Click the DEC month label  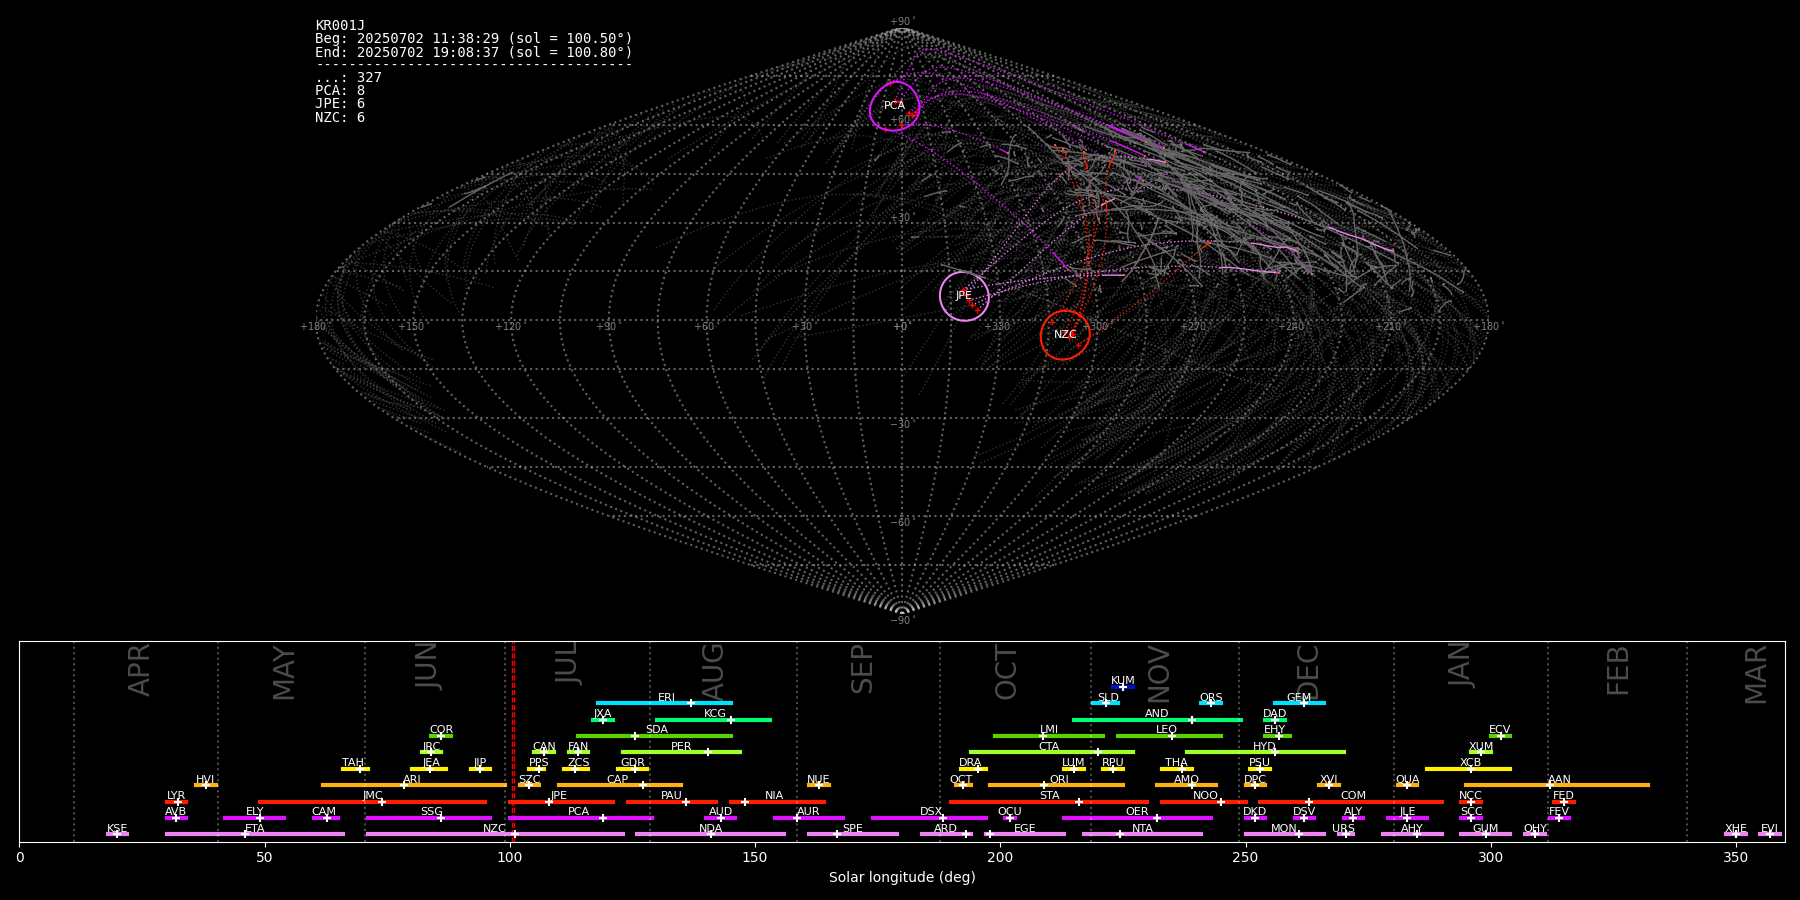(1308, 672)
